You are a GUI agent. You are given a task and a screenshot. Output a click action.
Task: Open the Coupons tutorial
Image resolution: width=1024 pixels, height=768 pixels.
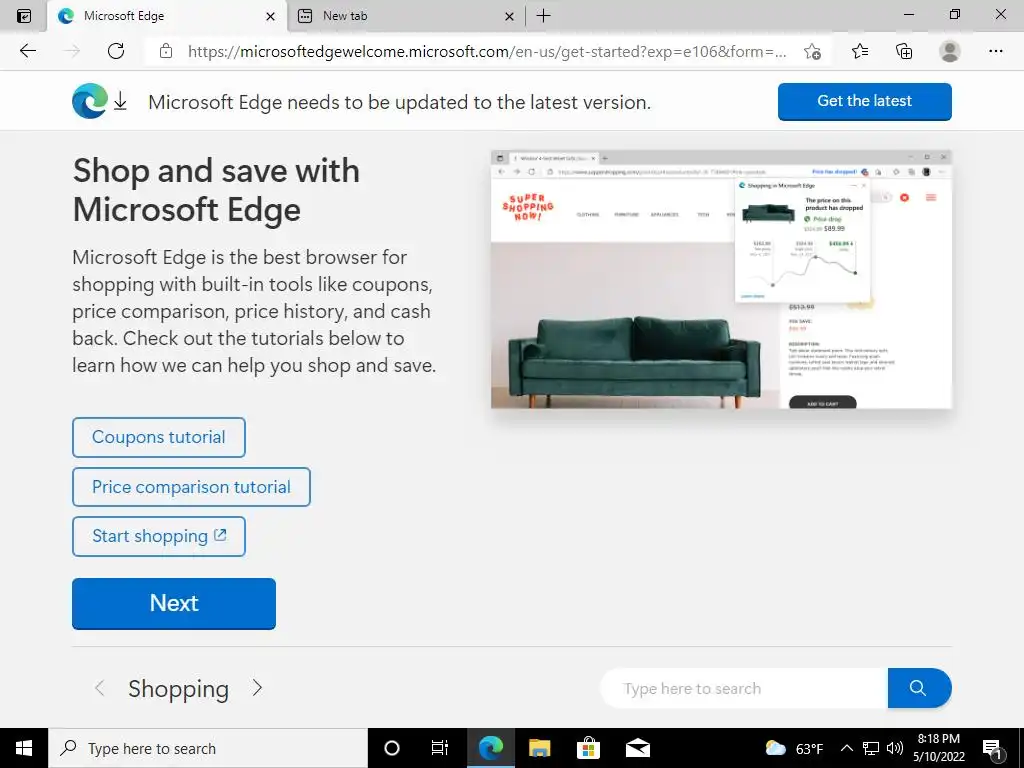coord(159,437)
